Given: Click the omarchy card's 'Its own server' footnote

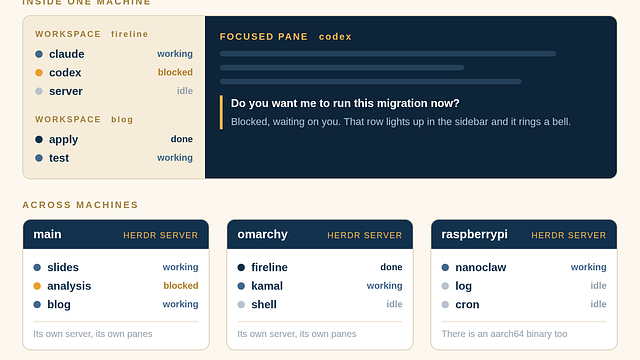Looking at the screenshot, I should tap(297, 334).
